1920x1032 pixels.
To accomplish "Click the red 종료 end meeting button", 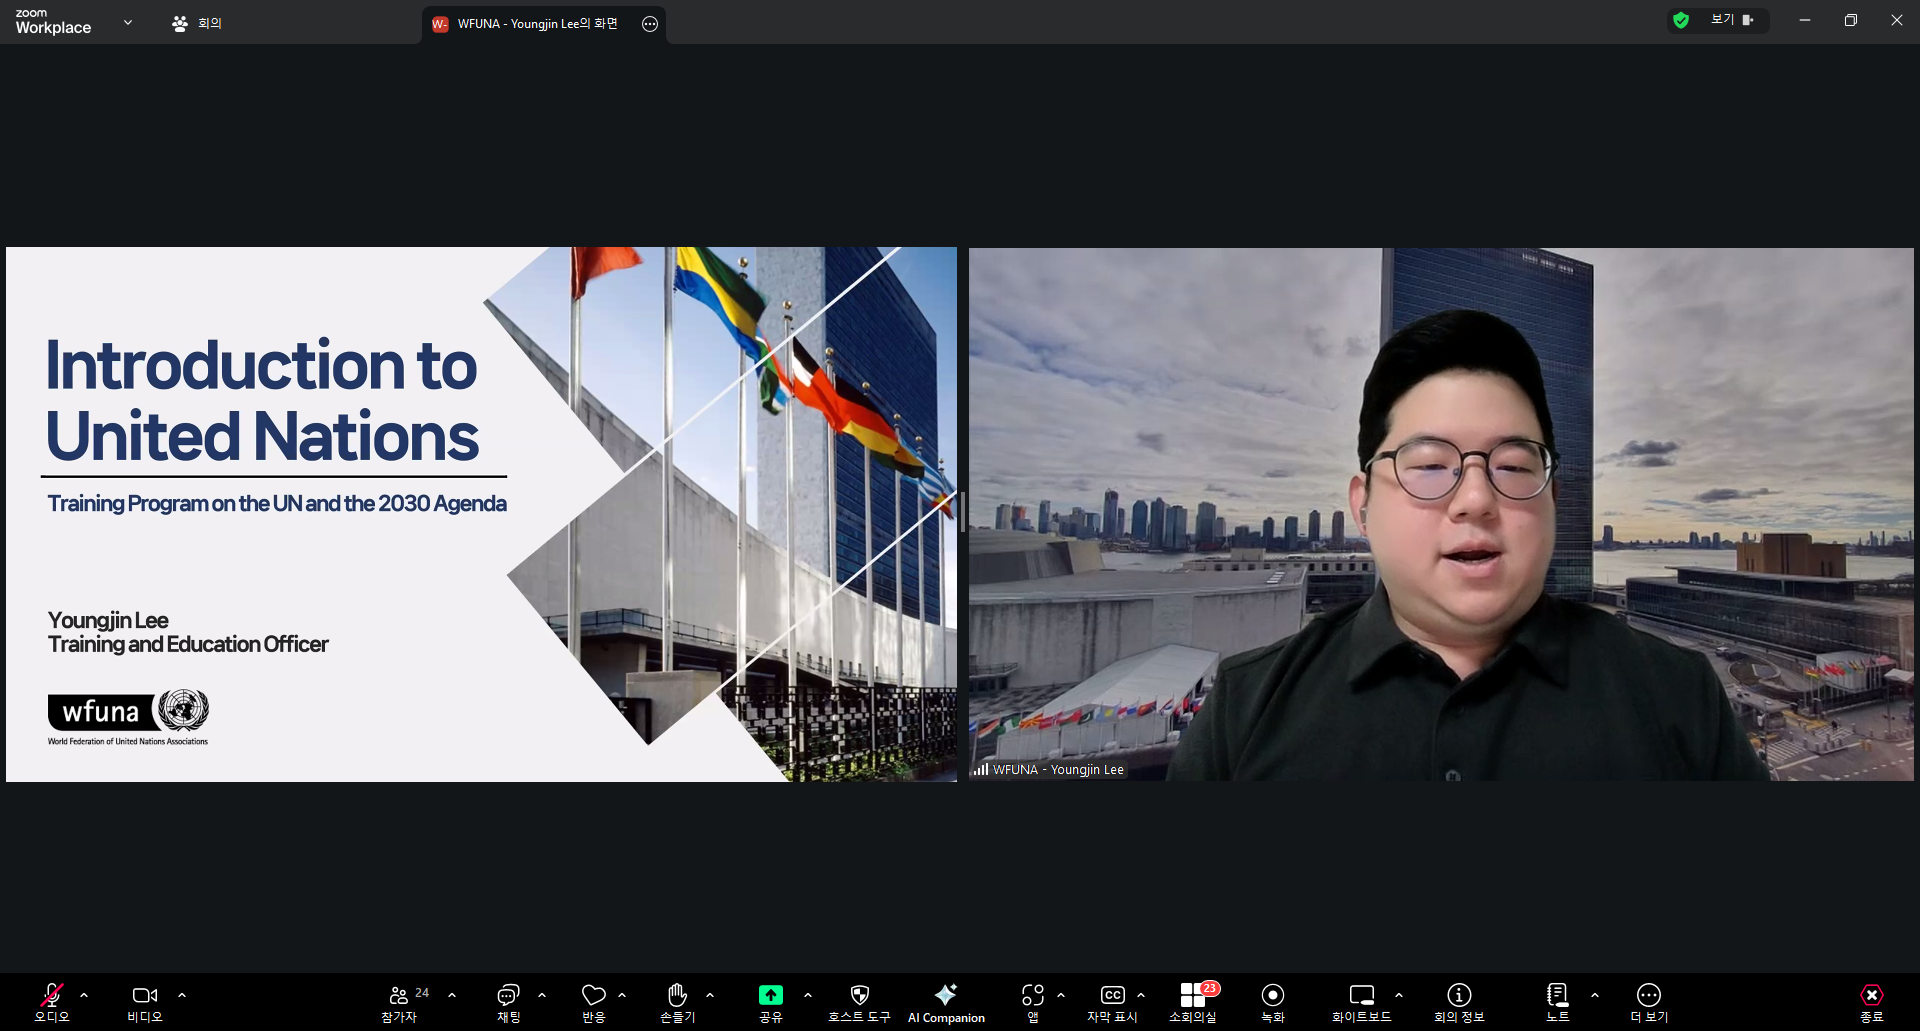I will [x=1872, y=1002].
